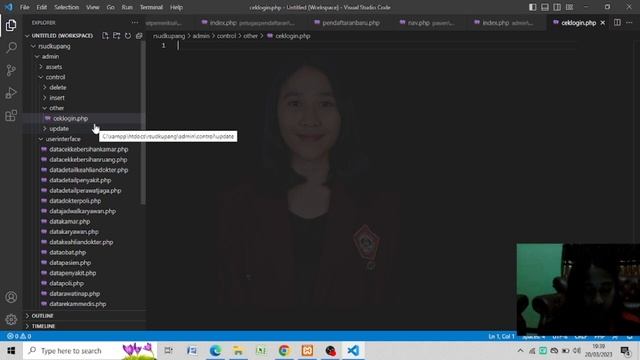Open the Edit menu
640x360 pixels.
(42, 7)
